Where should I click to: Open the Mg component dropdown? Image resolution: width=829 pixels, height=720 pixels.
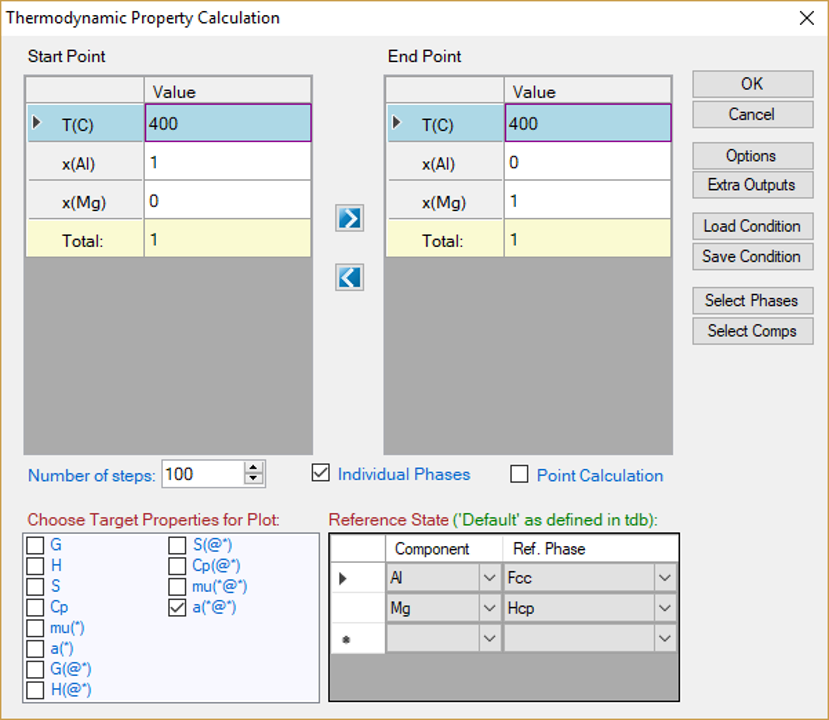489,608
